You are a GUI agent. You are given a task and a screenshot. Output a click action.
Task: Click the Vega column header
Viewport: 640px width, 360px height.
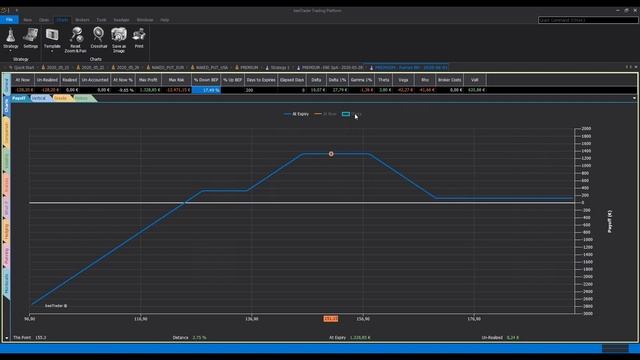[x=403, y=80]
